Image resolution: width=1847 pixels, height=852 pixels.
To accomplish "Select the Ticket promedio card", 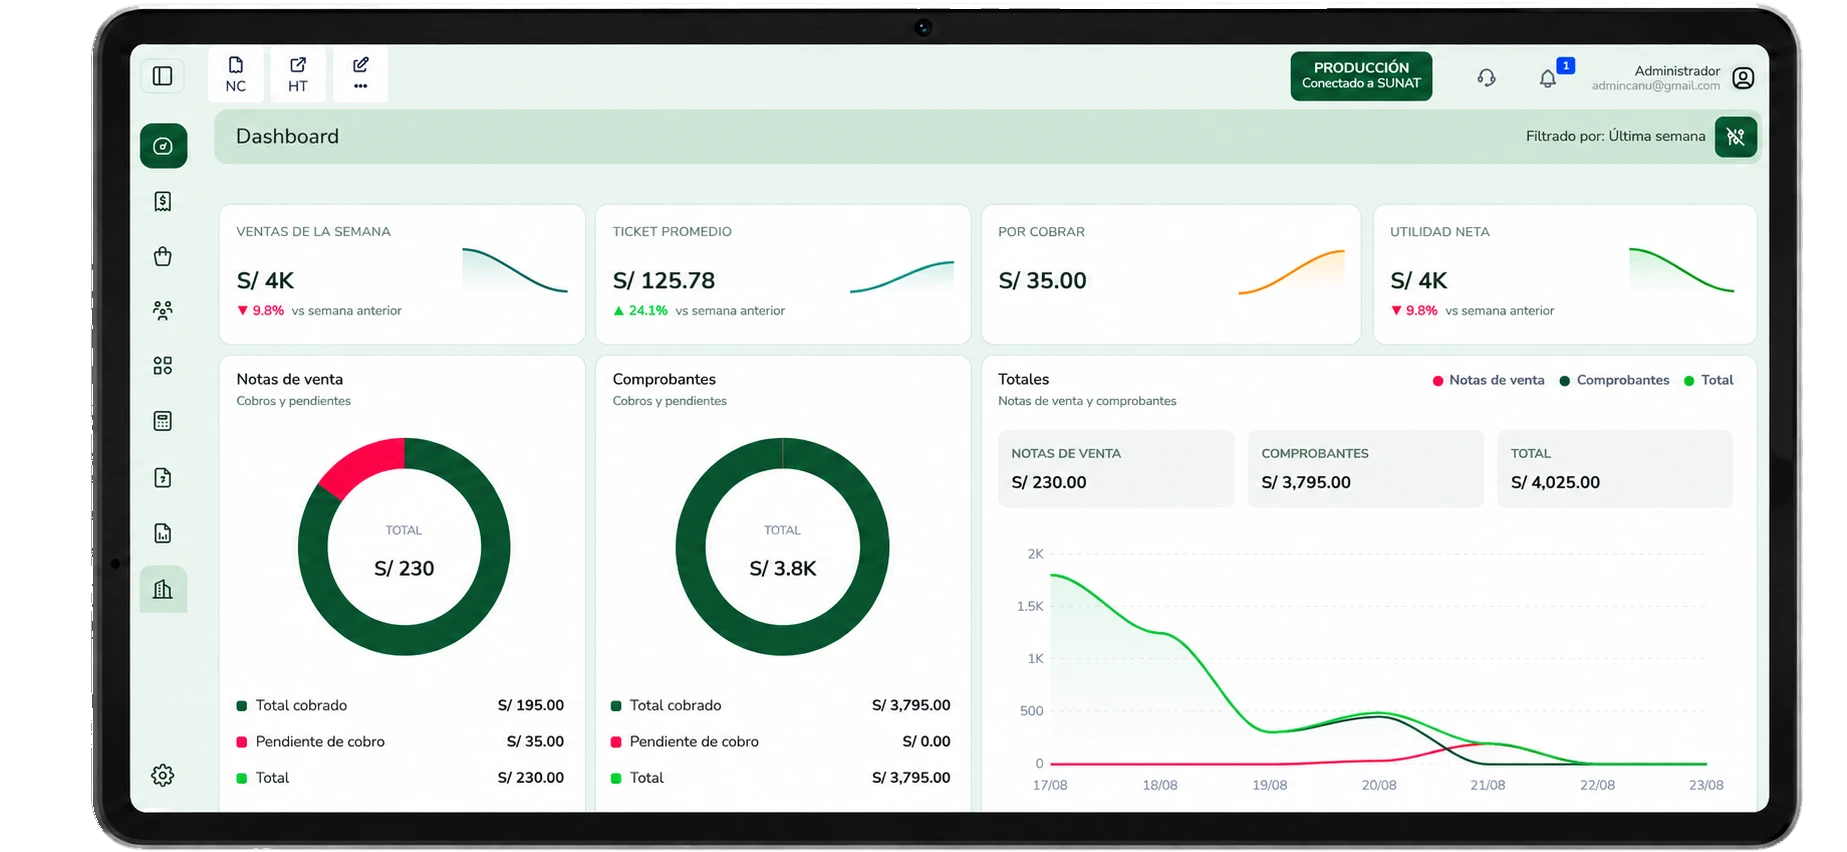I will point(783,274).
